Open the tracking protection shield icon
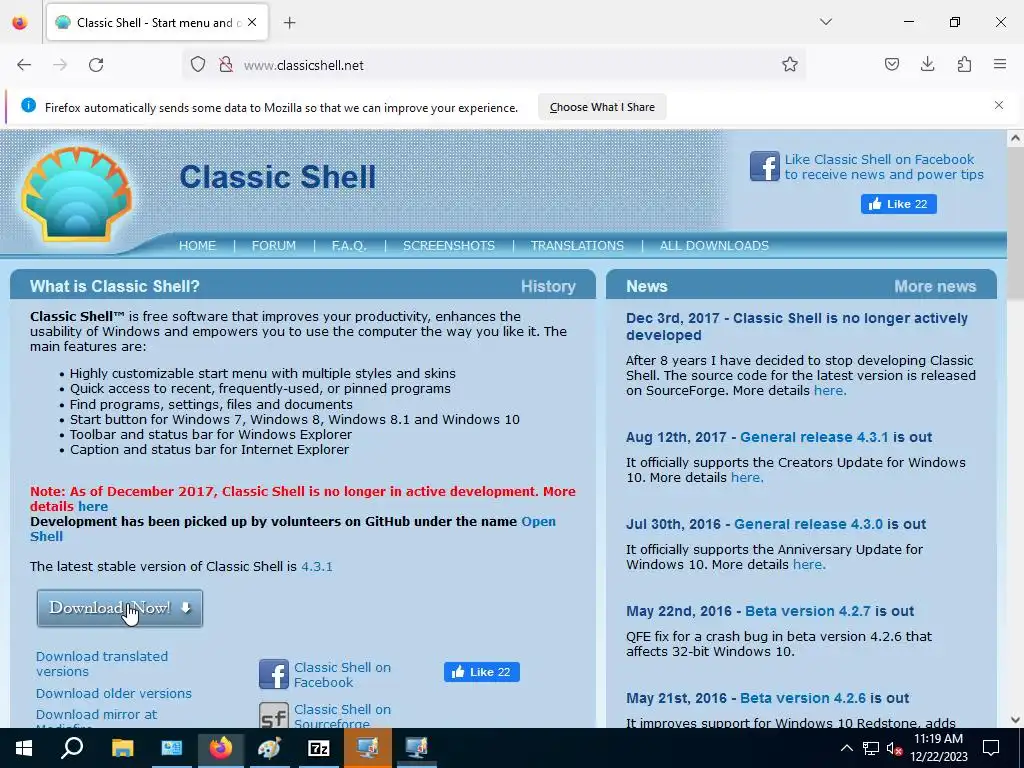1024x768 pixels. click(x=198, y=65)
